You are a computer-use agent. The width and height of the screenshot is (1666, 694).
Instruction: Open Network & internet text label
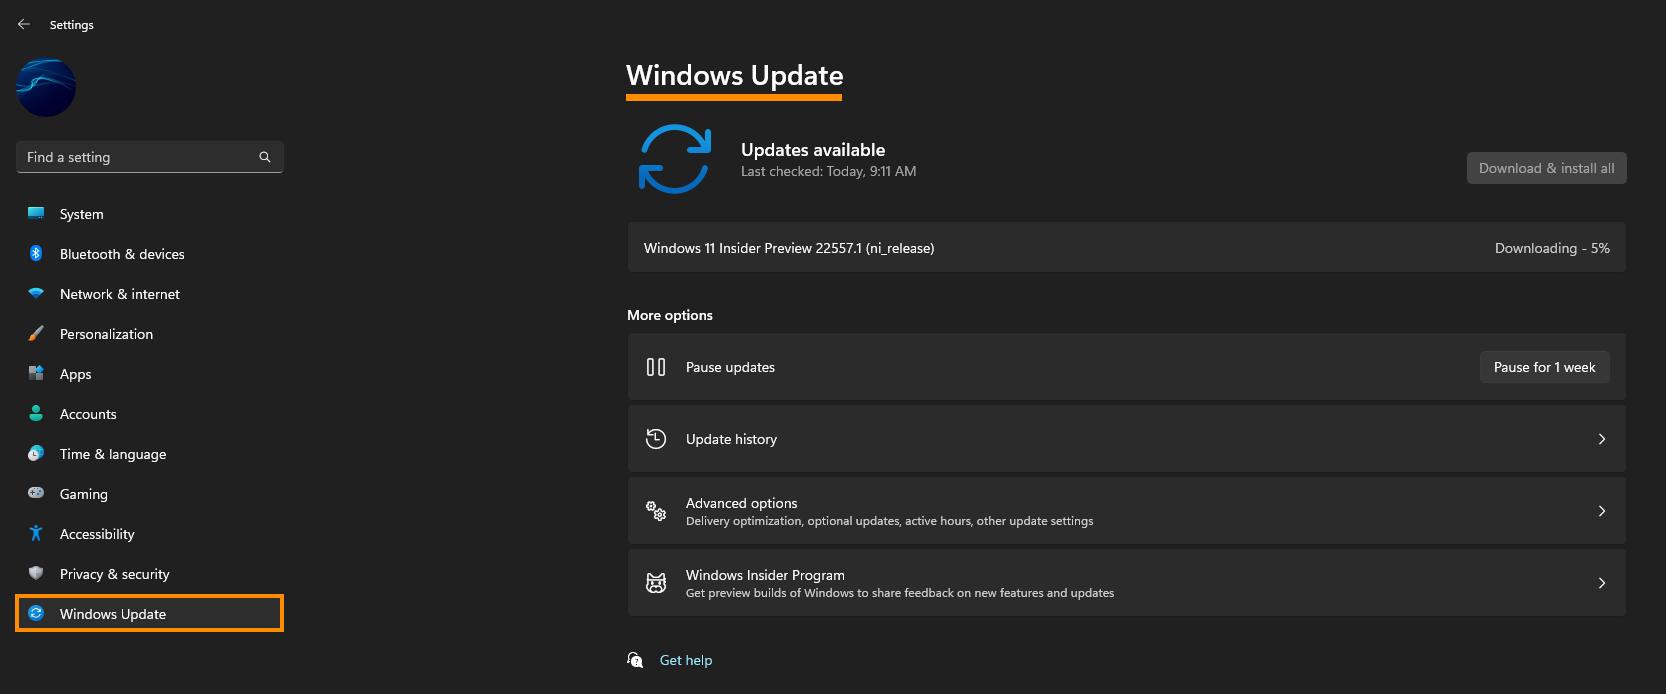click(x=120, y=294)
